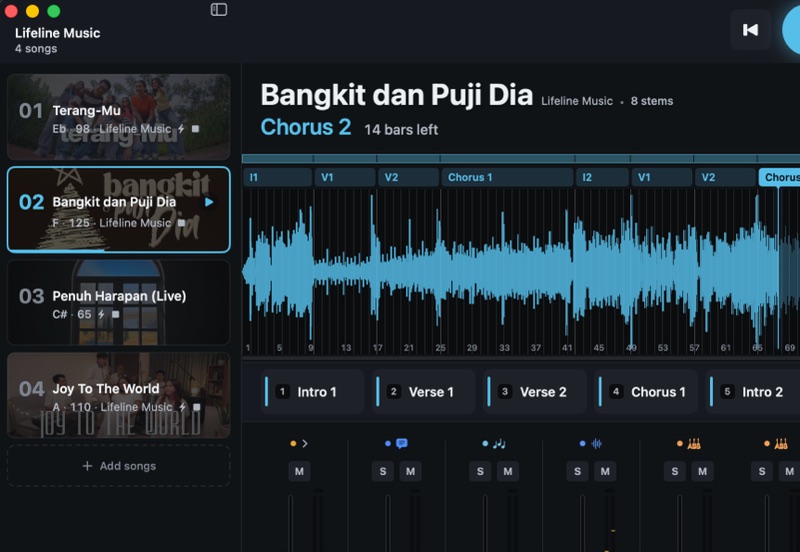Trigger the Chorus 1 section button

[646, 392]
